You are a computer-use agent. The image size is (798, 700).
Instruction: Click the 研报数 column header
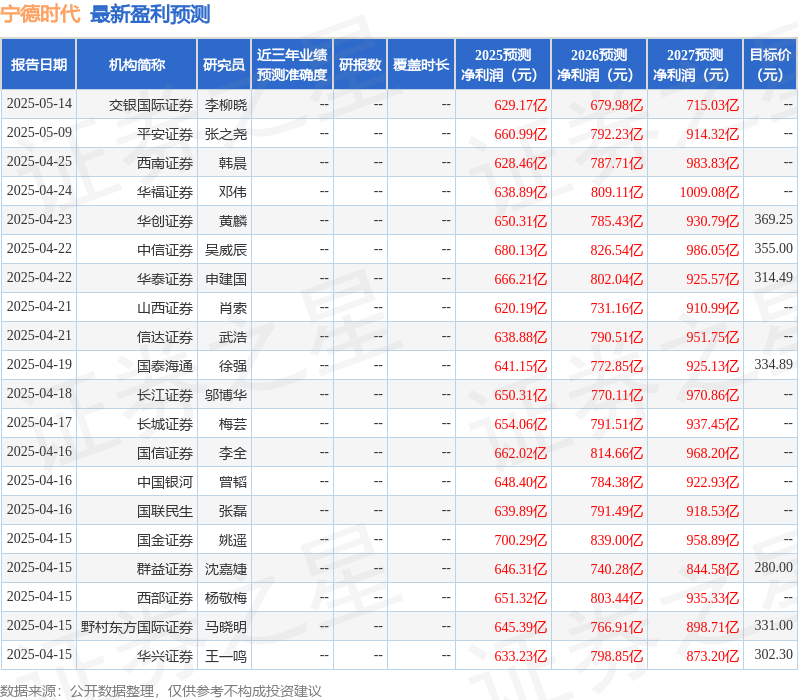pos(360,65)
